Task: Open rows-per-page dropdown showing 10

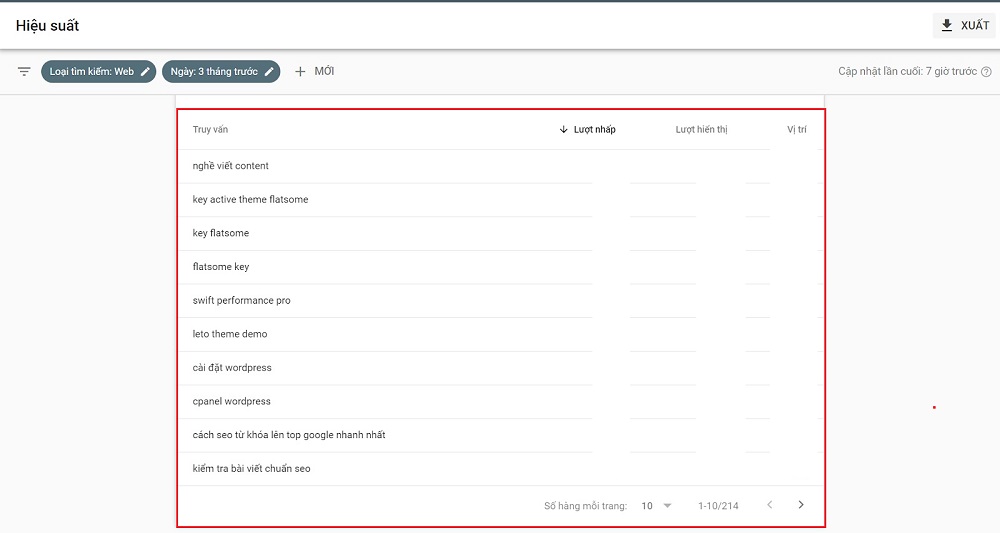Action: click(656, 506)
